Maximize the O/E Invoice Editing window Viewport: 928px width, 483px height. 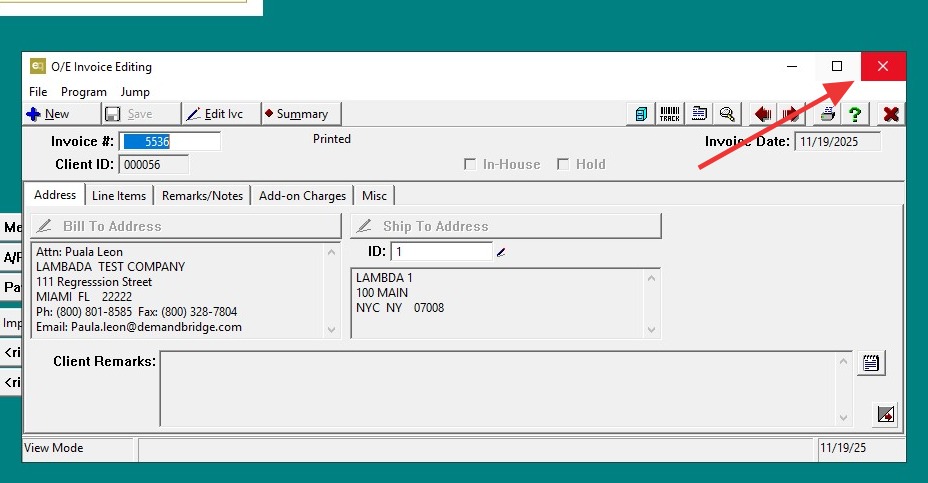click(x=837, y=66)
